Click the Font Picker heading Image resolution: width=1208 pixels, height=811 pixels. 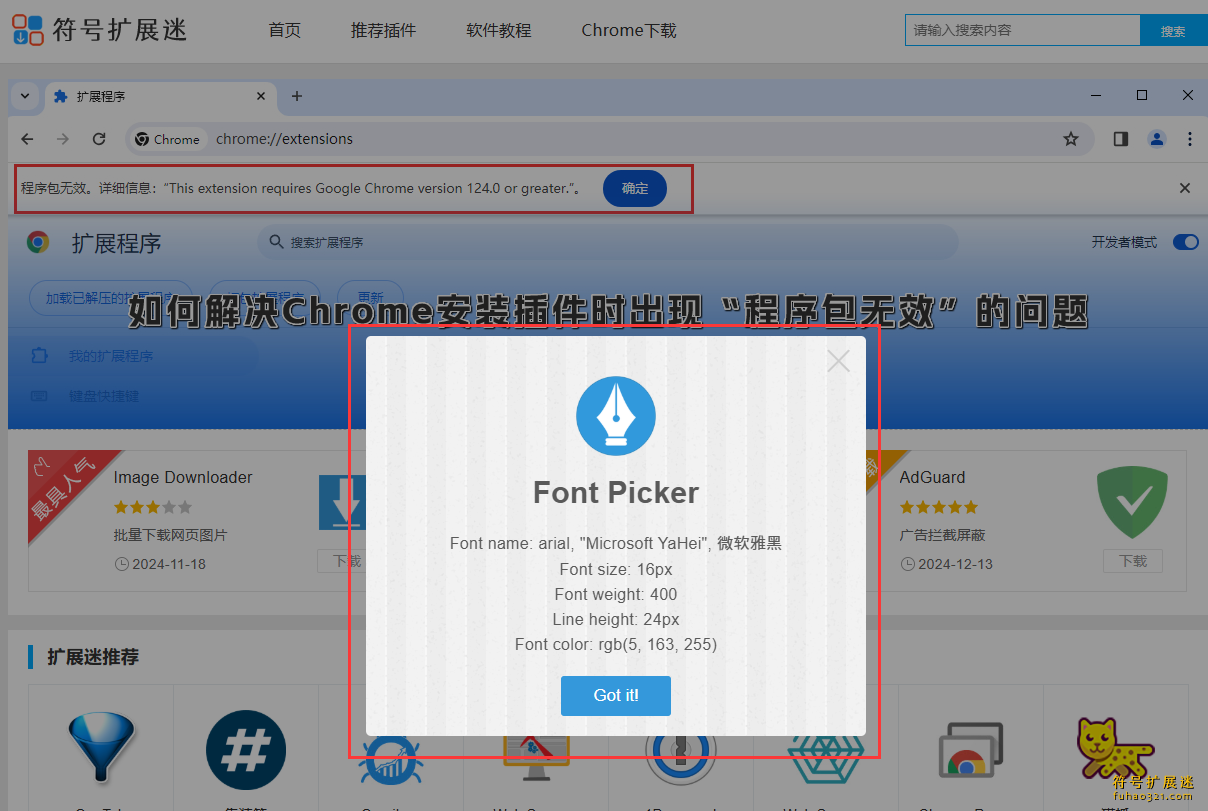616,492
